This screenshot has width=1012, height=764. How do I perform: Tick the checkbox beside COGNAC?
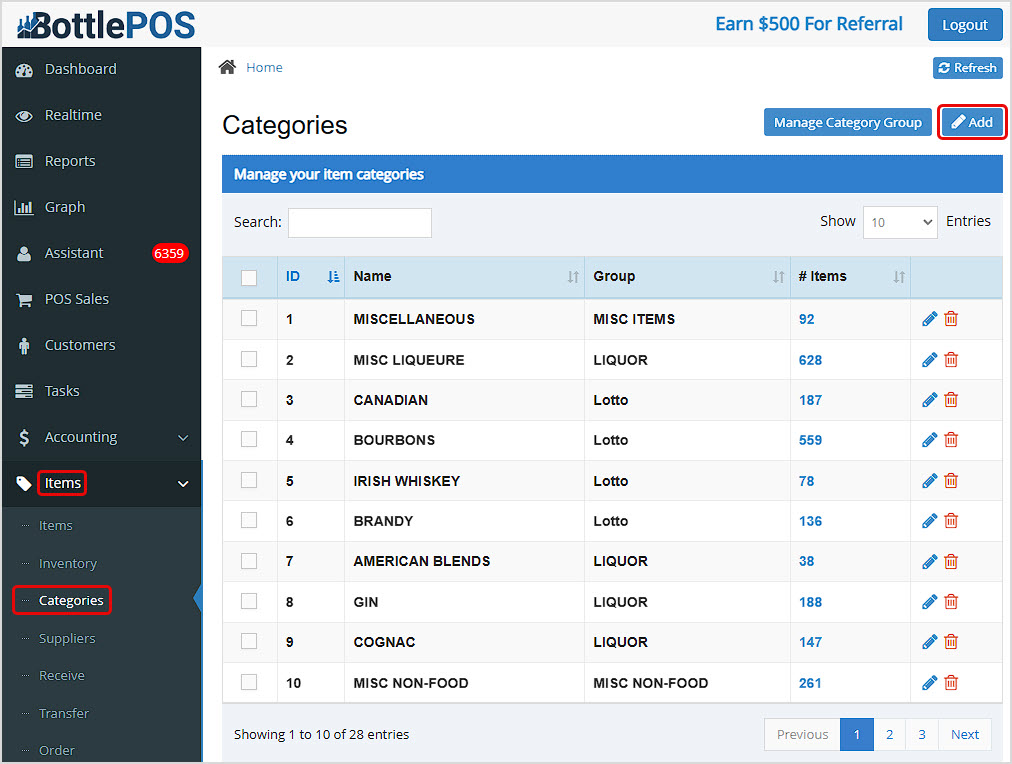tap(249, 642)
